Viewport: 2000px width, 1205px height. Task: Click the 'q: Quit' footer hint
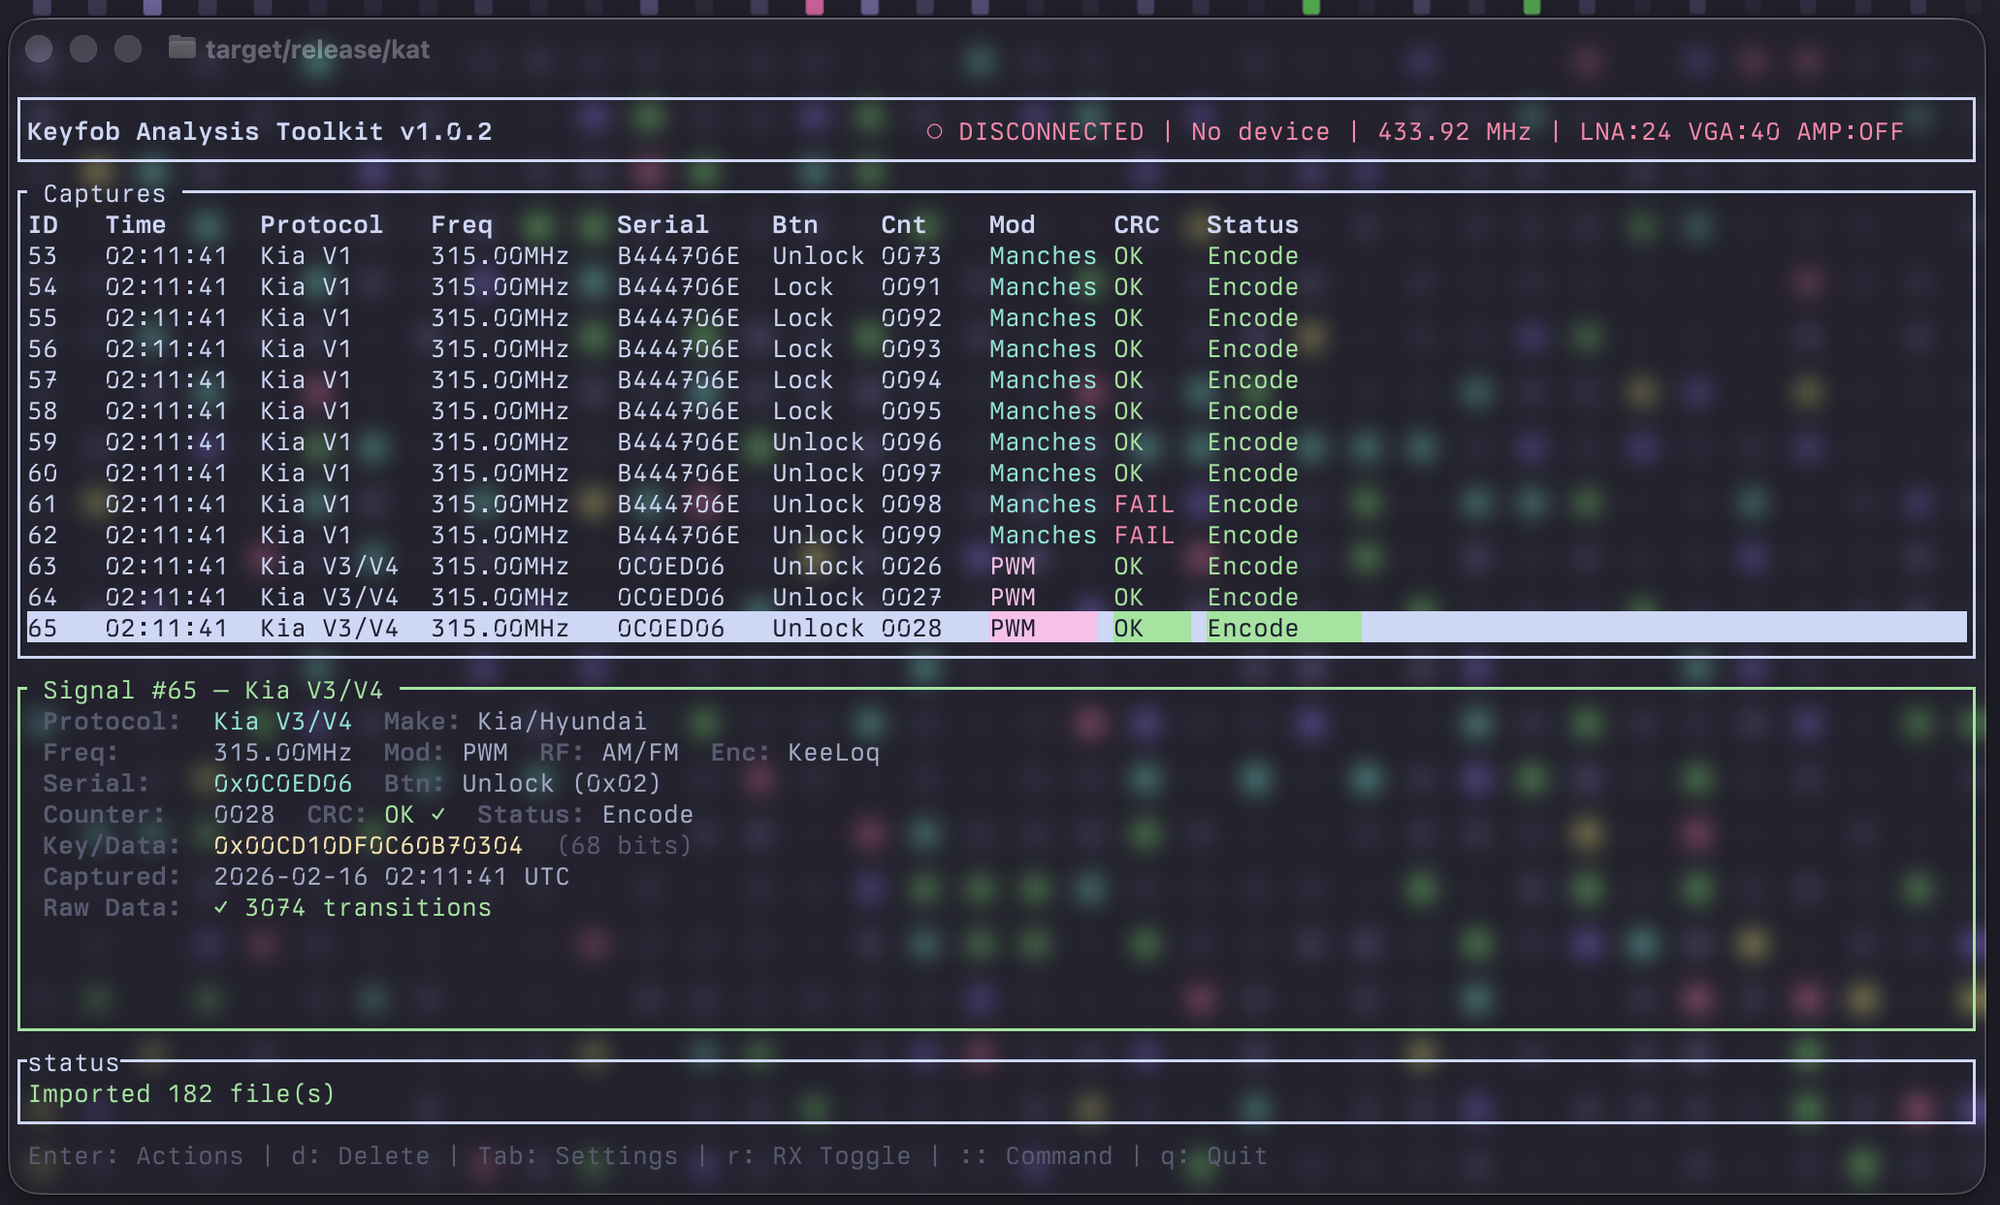pyautogui.click(x=1213, y=1156)
